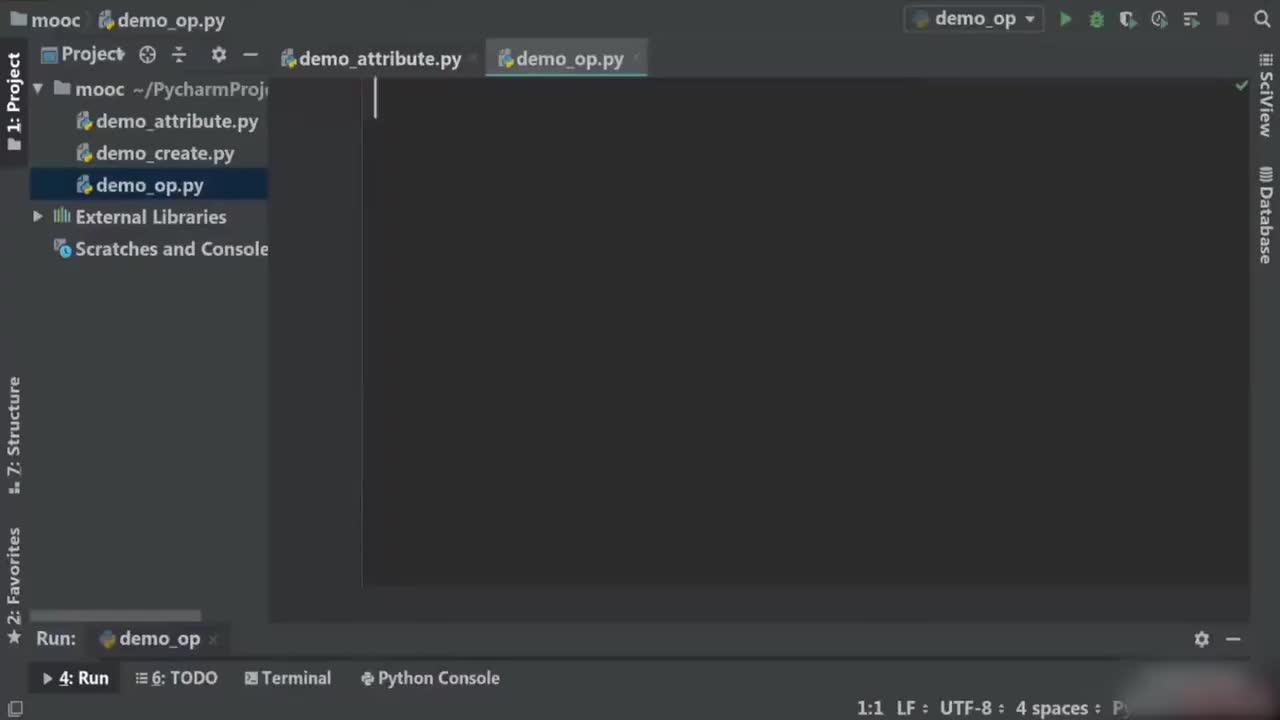This screenshot has height=720, width=1280.
Task: Close the demo_attribute.py editor tab
Action: click(x=472, y=59)
